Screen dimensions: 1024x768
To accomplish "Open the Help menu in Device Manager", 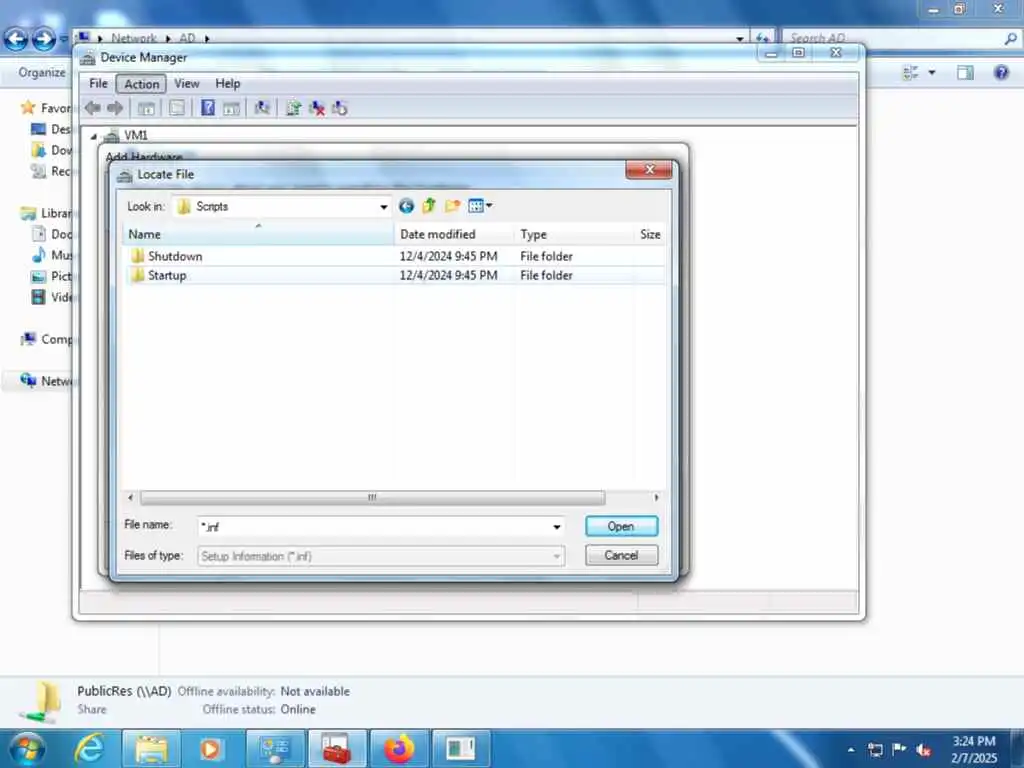I will pos(228,84).
